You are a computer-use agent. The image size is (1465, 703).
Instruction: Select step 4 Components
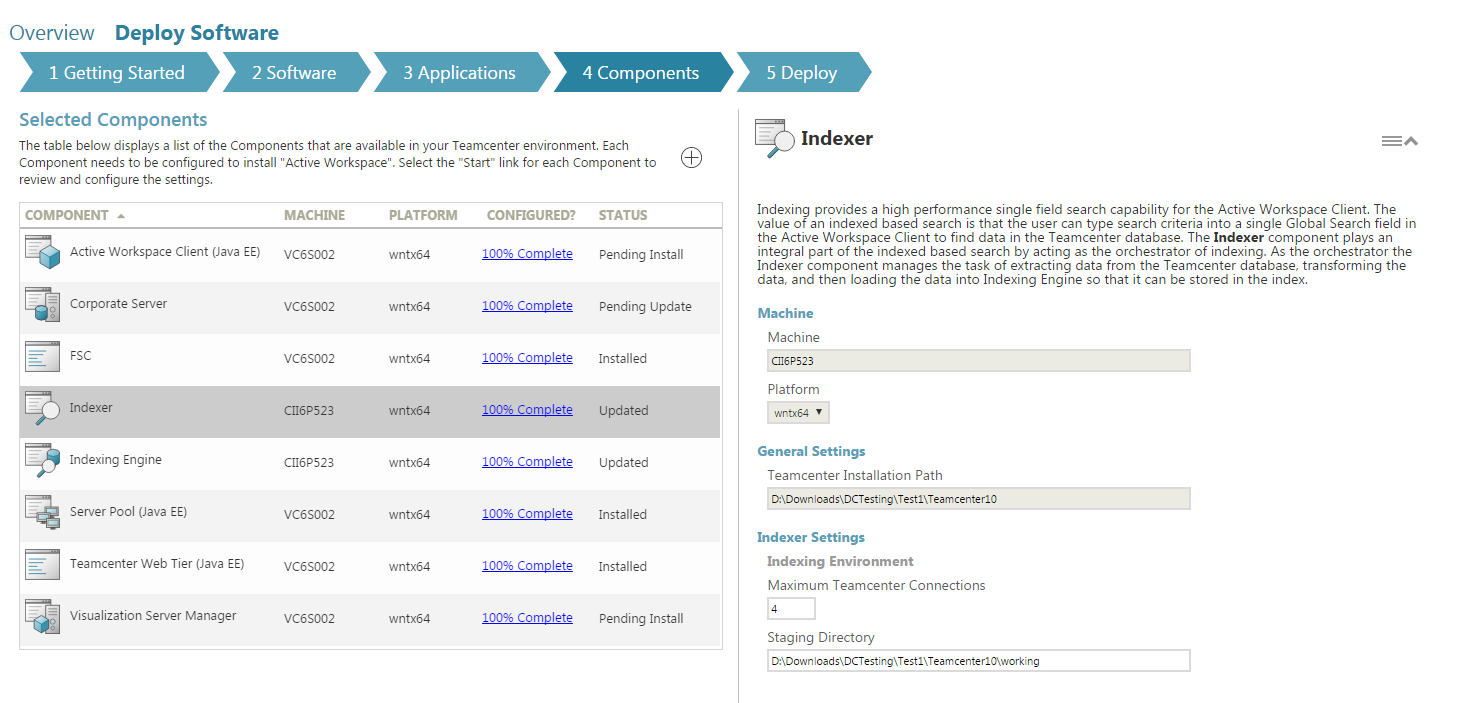pos(641,72)
